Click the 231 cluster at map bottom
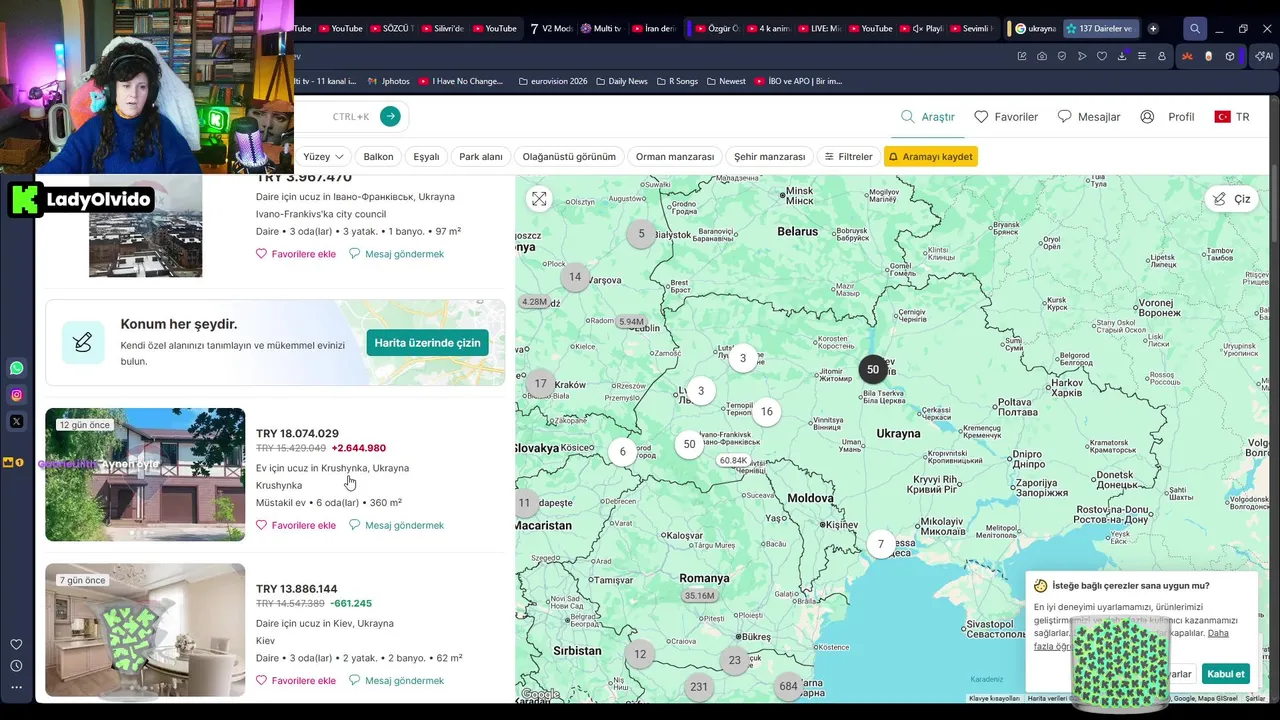Viewport: 1280px width, 720px height. 699,686
